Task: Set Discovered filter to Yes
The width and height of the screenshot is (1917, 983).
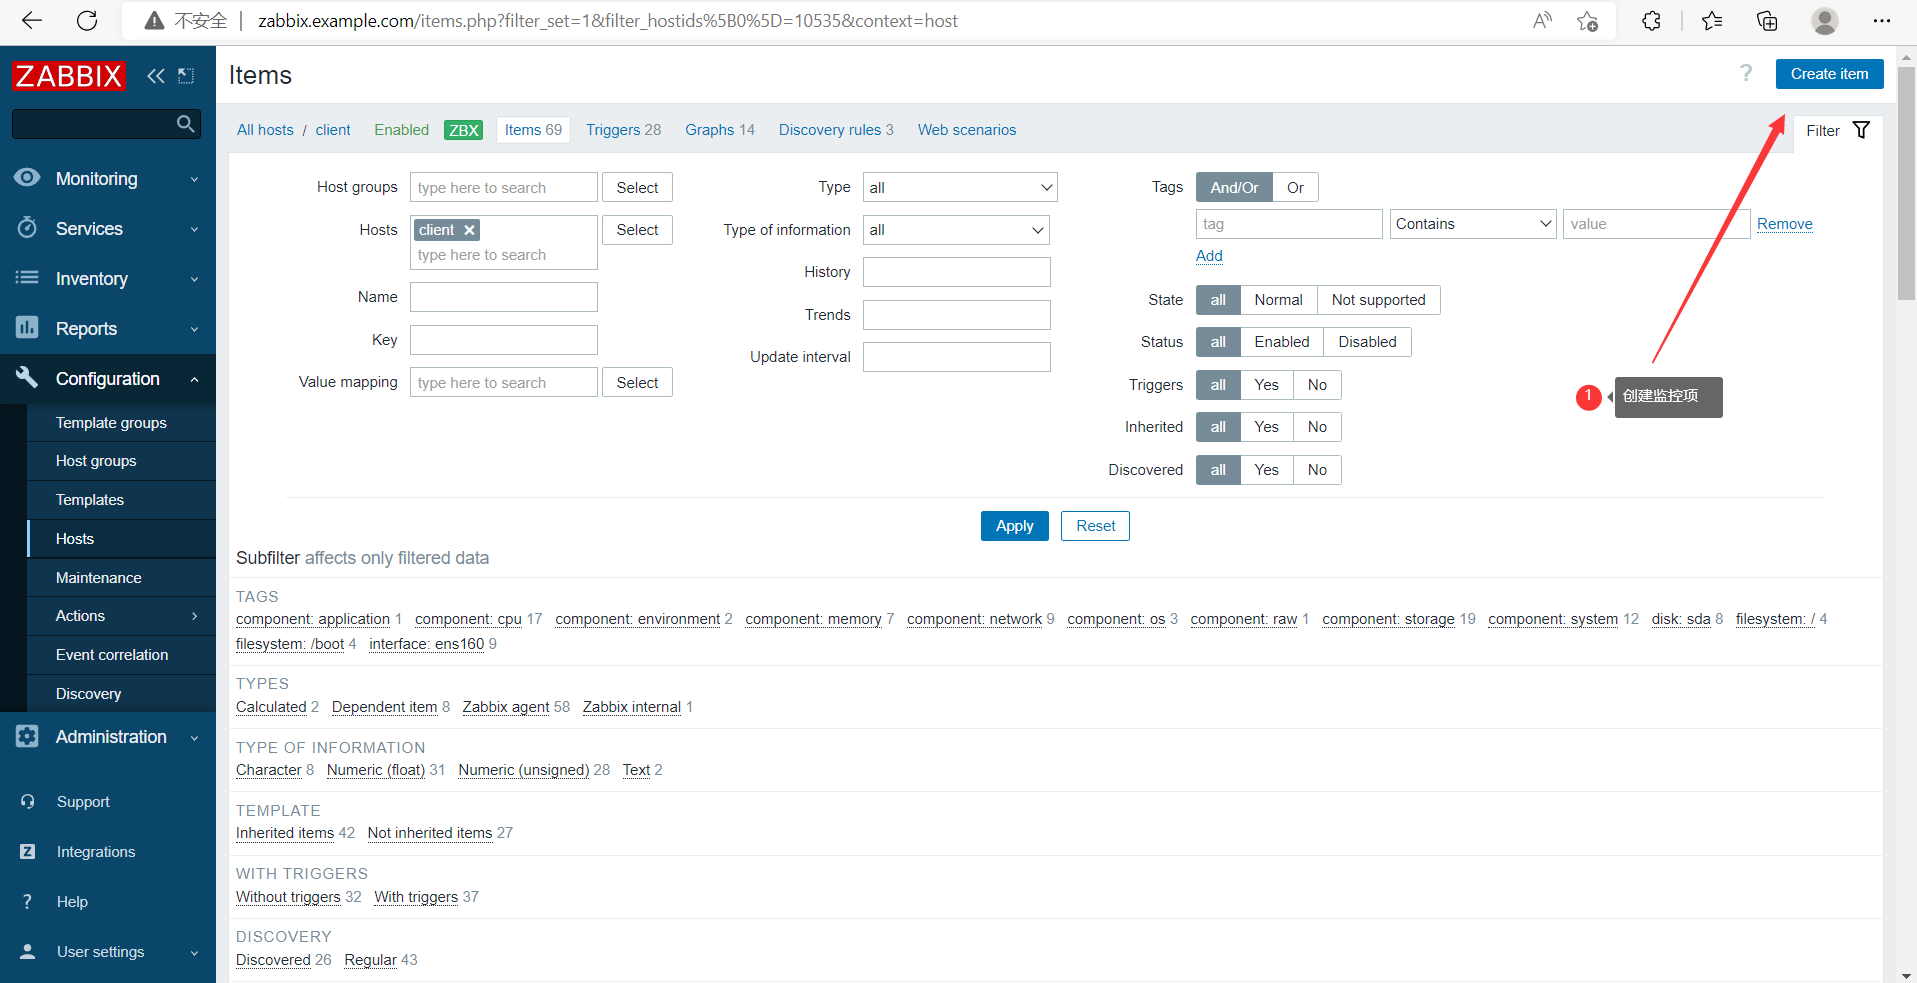Action: (x=1266, y=470)
